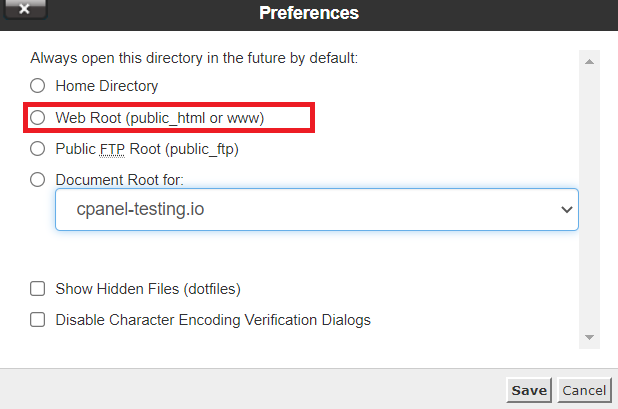Open the cpanel-testing.io domain dropdown
Viewport: 618px width, 409px height.
[x=316, y=210]
